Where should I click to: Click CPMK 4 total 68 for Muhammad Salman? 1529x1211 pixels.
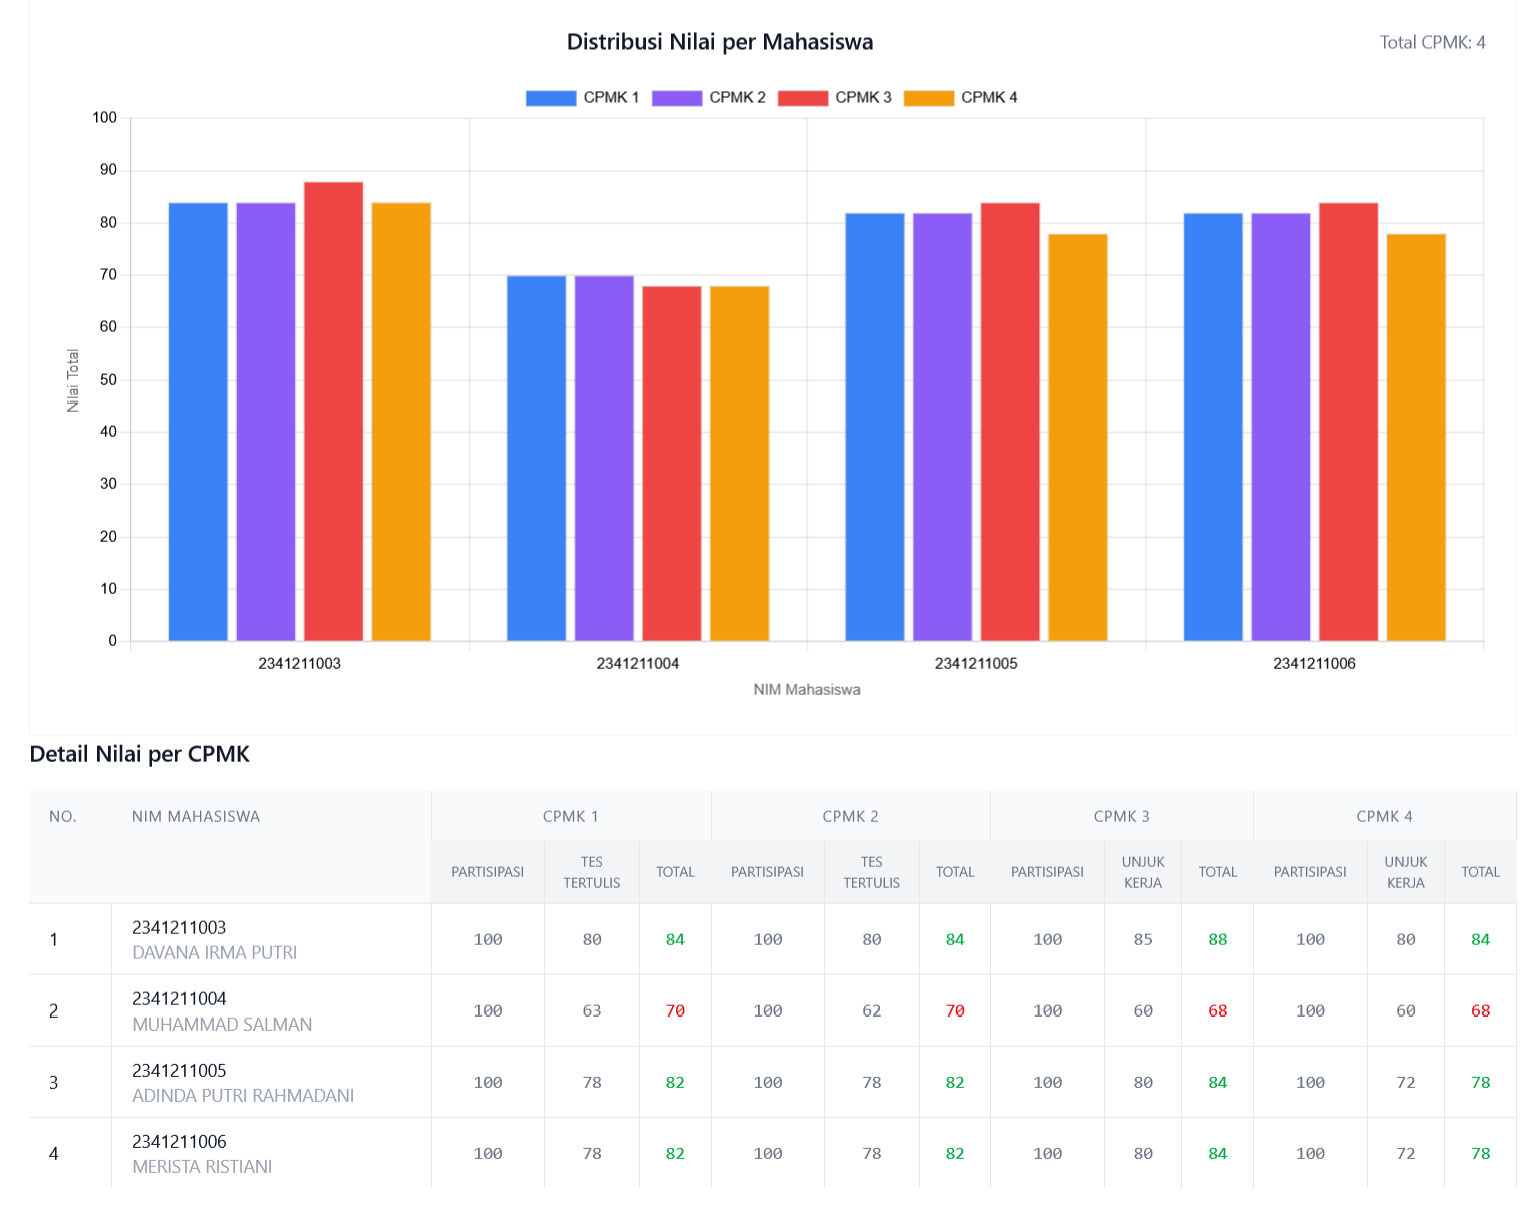(x=1480, y=1011)
